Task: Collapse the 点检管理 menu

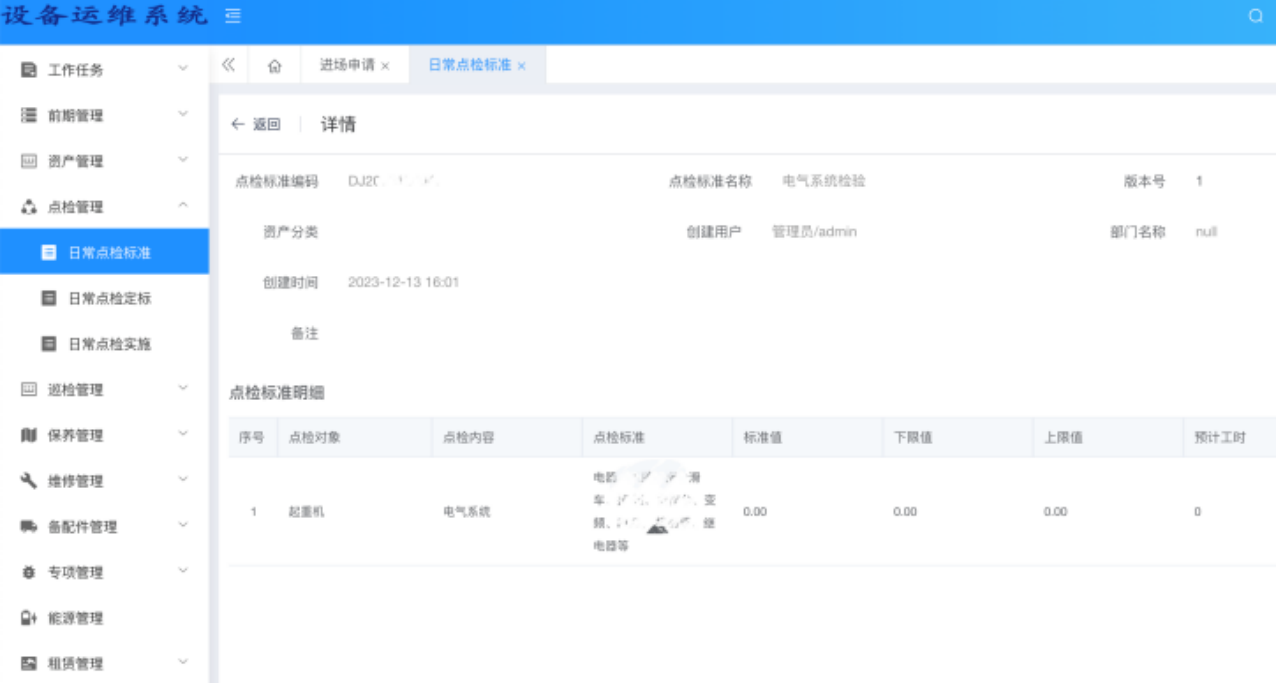Action: click(x=183, y=206)
